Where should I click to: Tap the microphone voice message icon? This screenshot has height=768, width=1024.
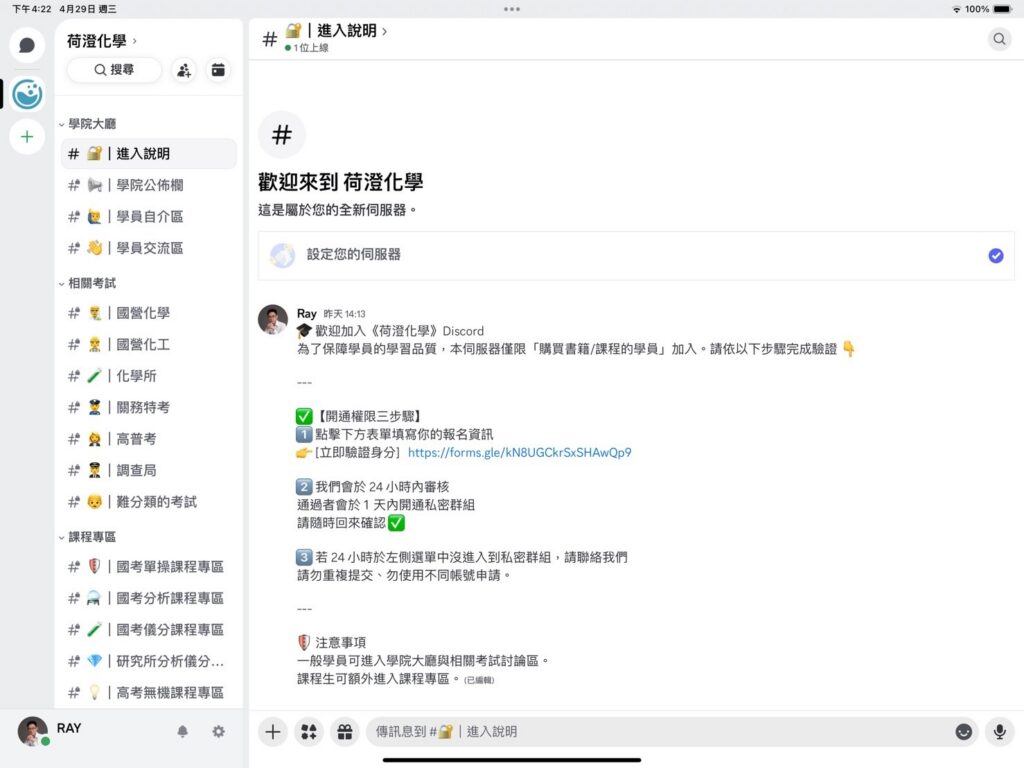click(998, 732)
